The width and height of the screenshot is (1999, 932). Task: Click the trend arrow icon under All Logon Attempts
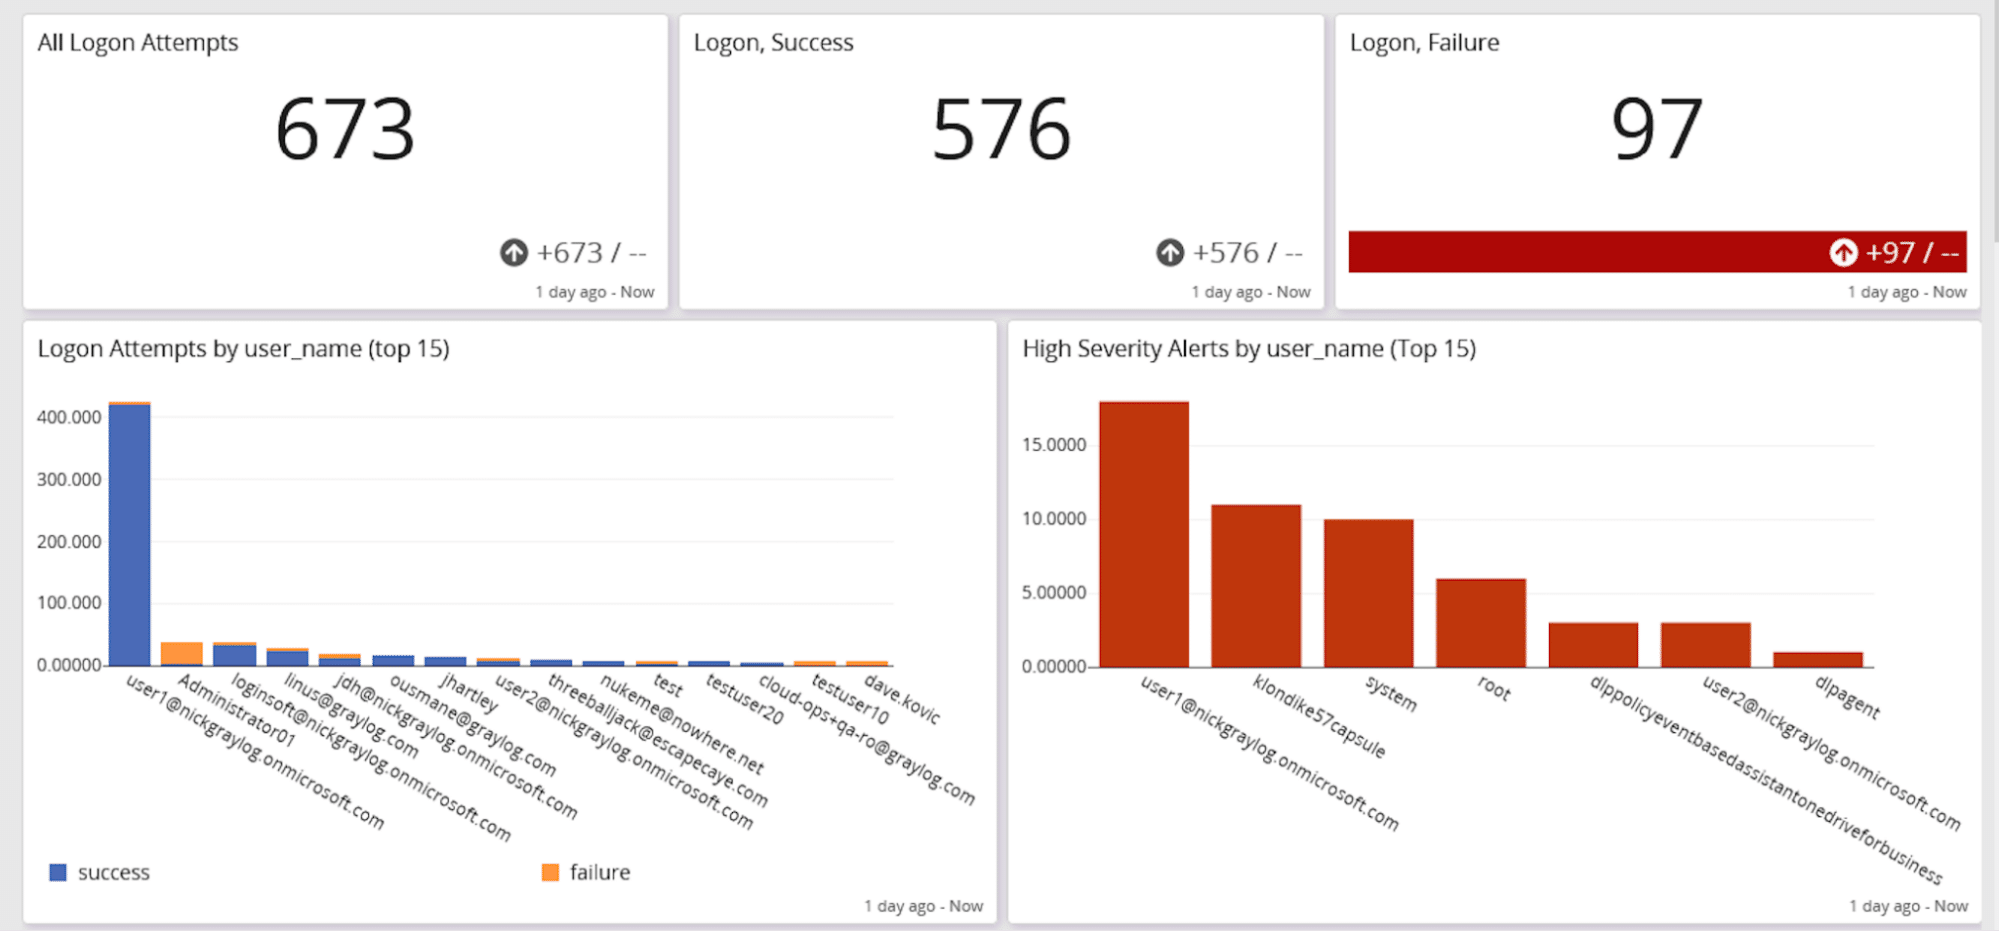point(514,253)
